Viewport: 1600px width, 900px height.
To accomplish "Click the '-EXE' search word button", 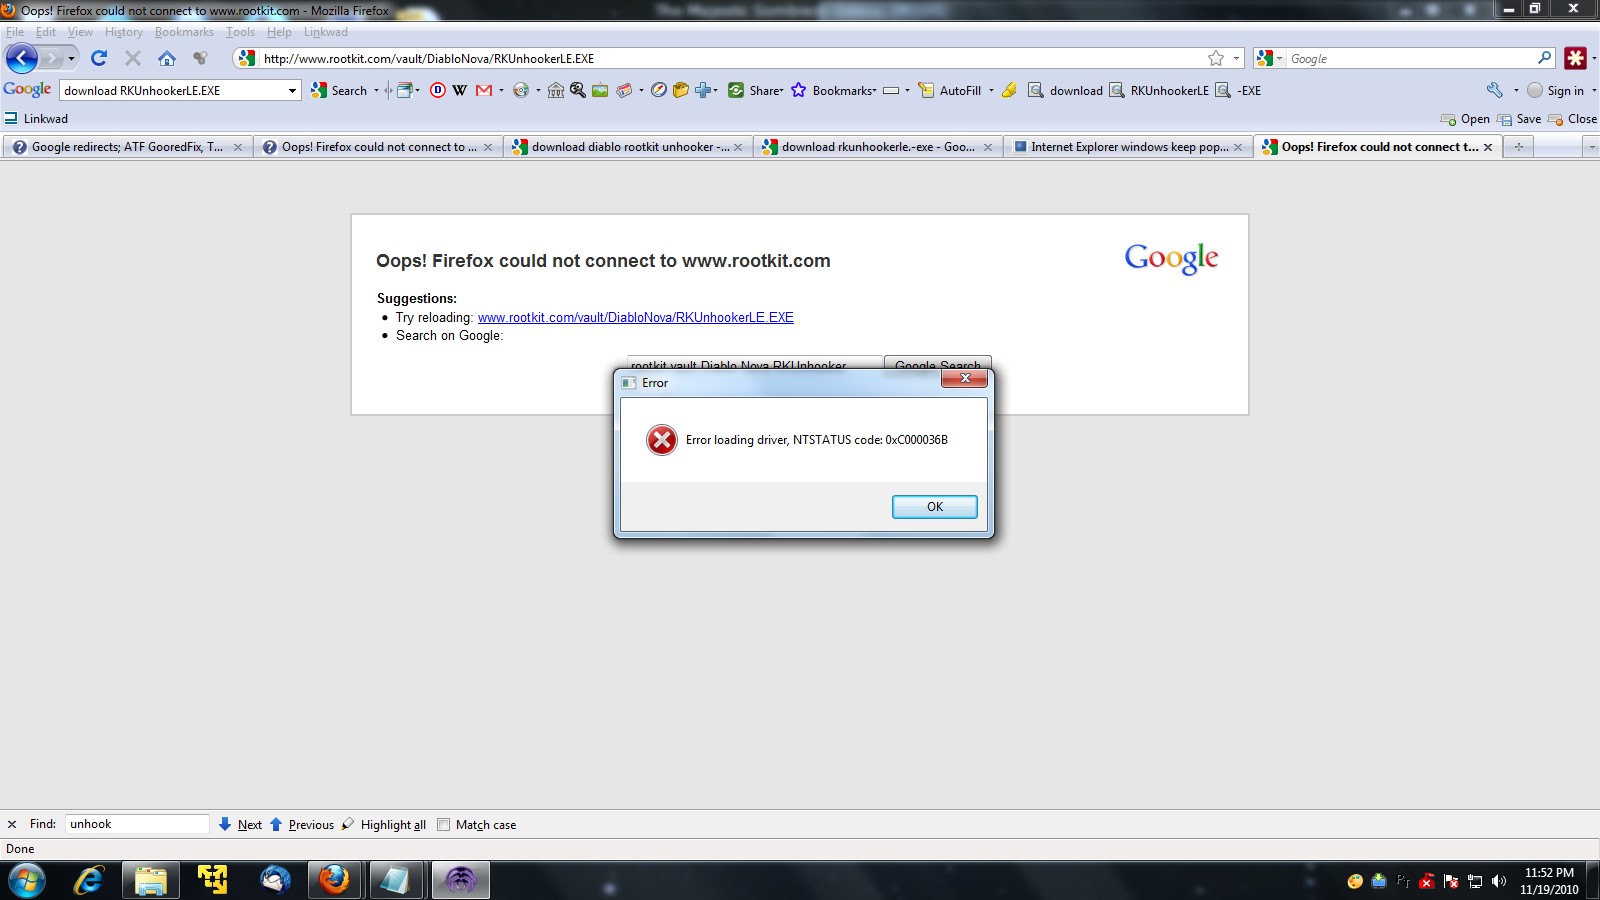I will 1238,90.
